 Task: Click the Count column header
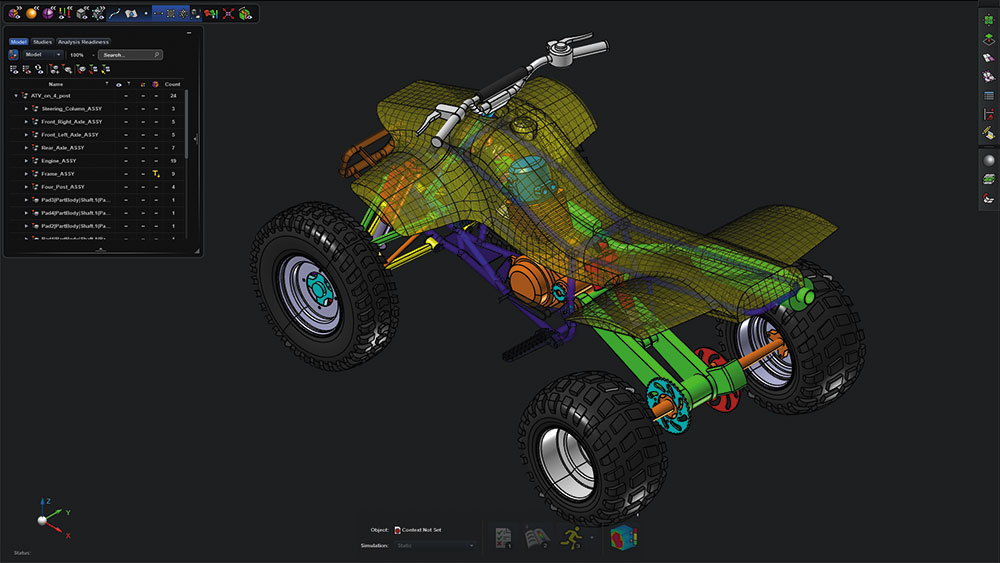click(172, 84)
